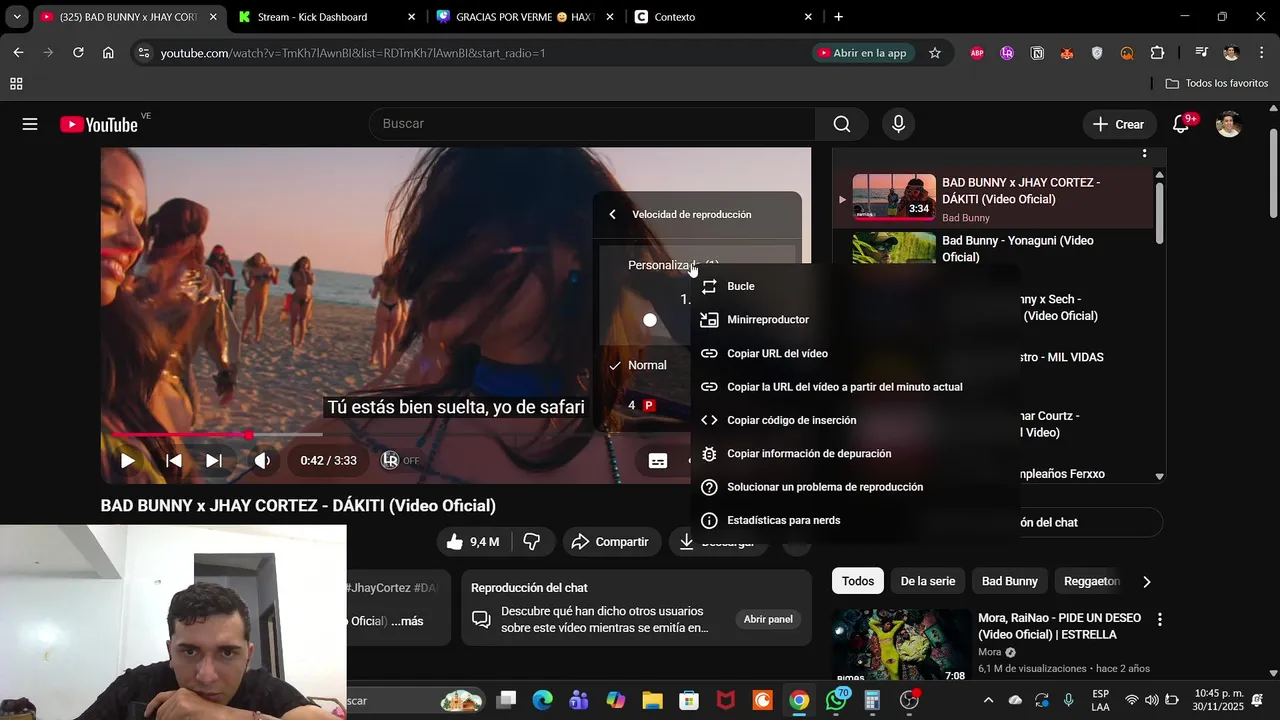Select the Todos filter chip
This screenshot has width=1280, height=720.
coord(857,581)
